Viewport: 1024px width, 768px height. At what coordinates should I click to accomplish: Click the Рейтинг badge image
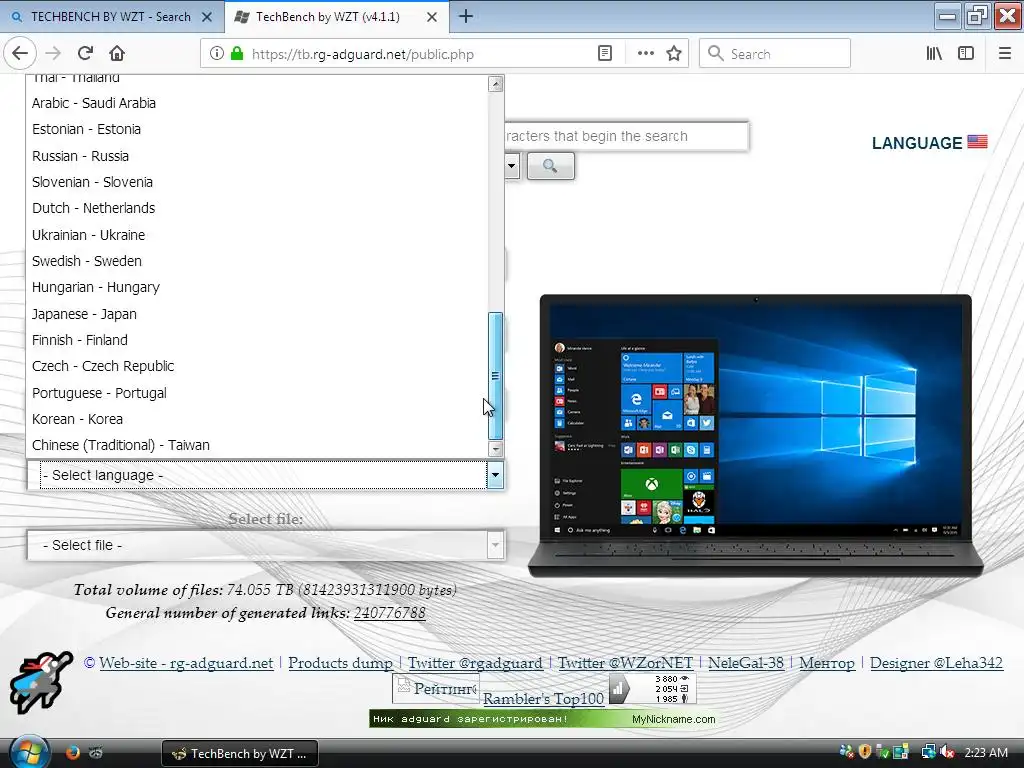(436, 689)
